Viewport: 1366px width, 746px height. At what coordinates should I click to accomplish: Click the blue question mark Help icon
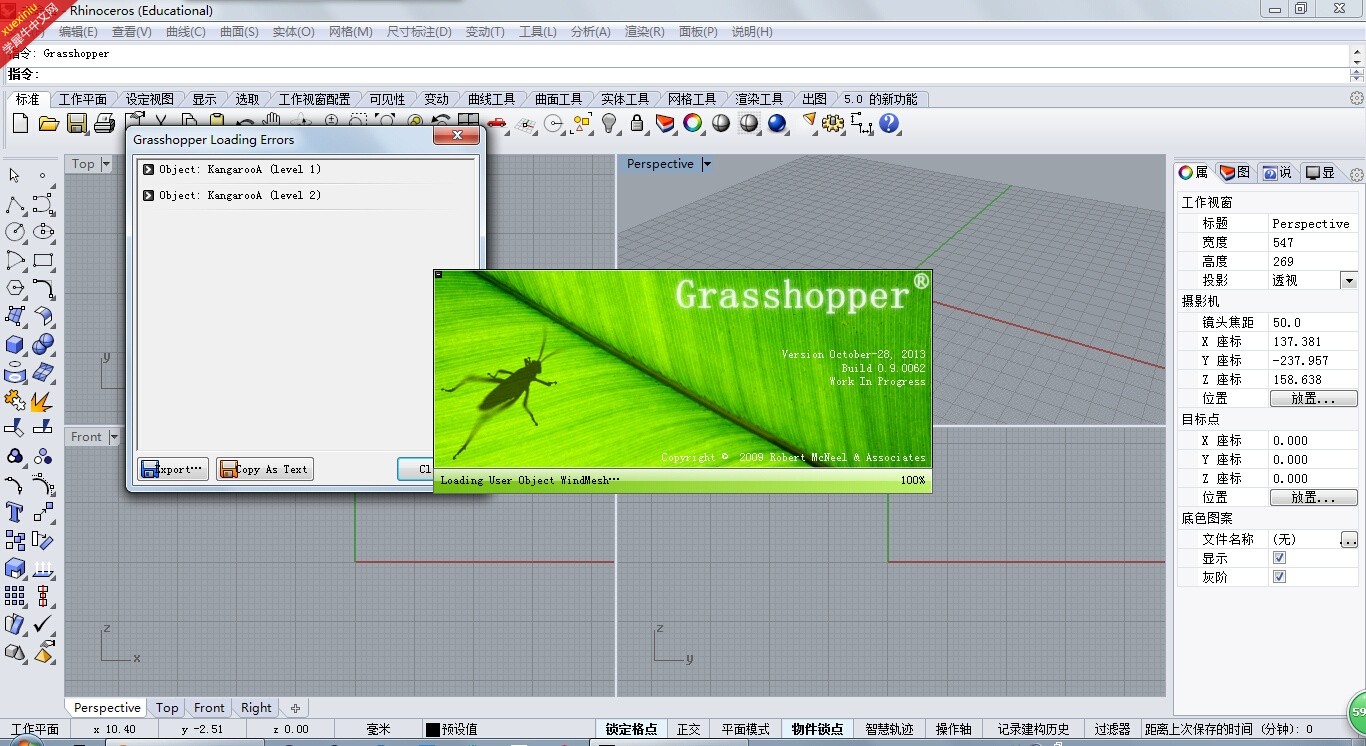click(889, 124)
